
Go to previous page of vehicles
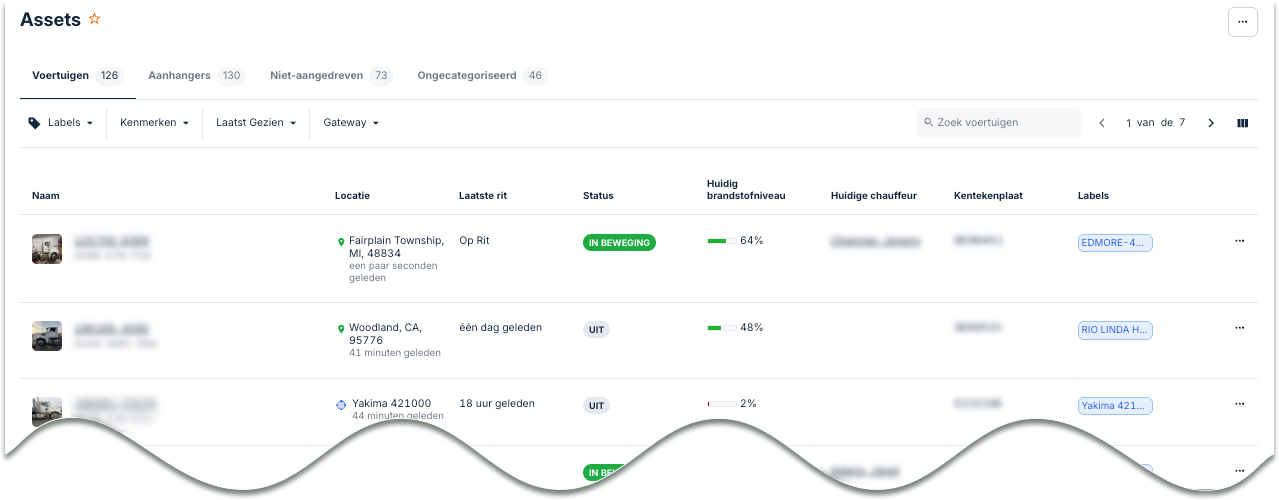(1102, 123)
